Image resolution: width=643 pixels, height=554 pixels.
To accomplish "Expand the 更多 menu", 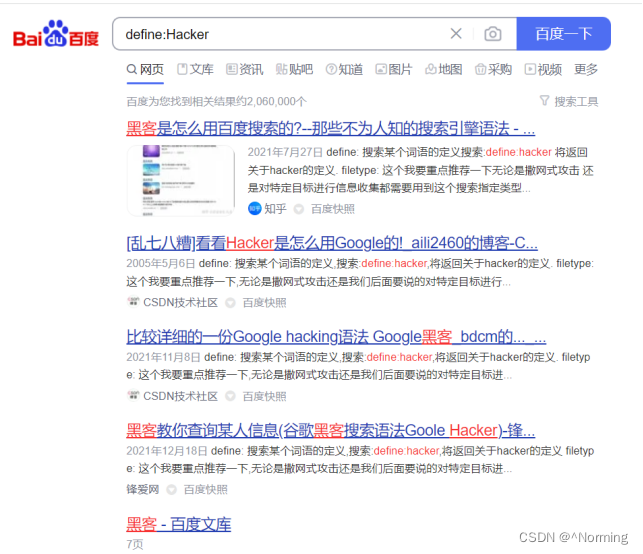I will pos(586,69).
